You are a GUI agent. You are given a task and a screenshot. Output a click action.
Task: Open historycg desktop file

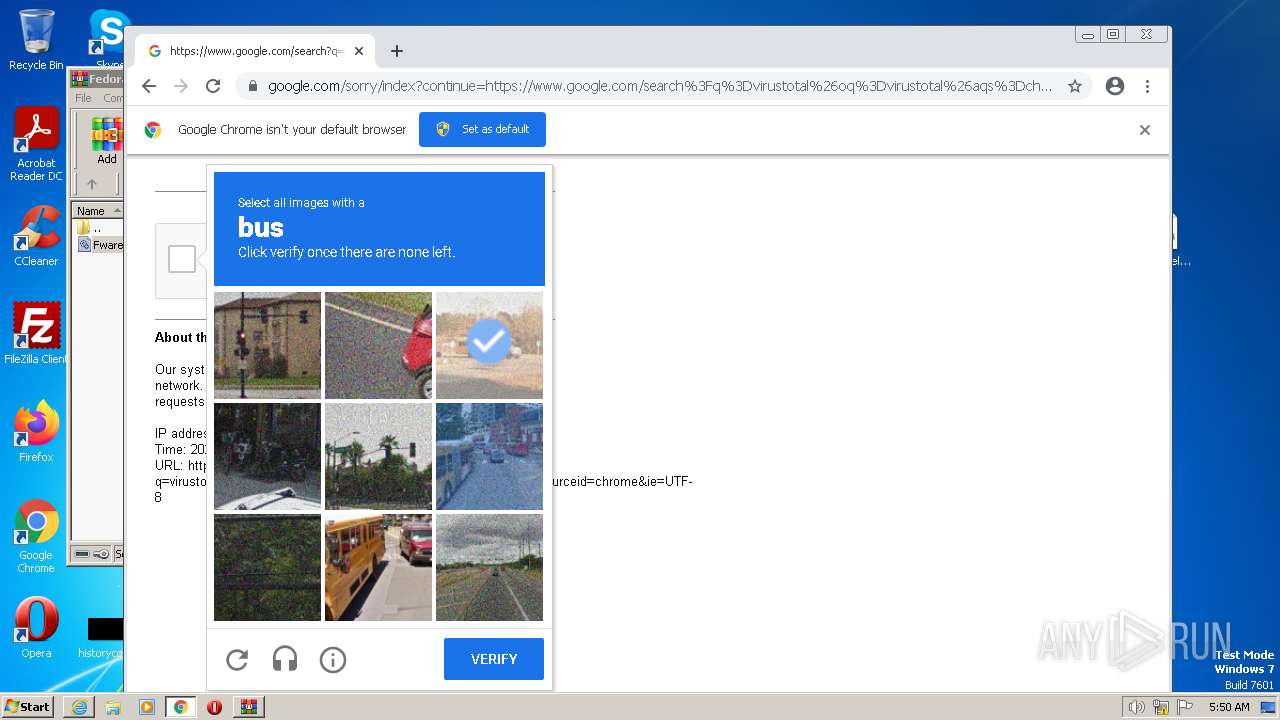(x=100, y=639)
